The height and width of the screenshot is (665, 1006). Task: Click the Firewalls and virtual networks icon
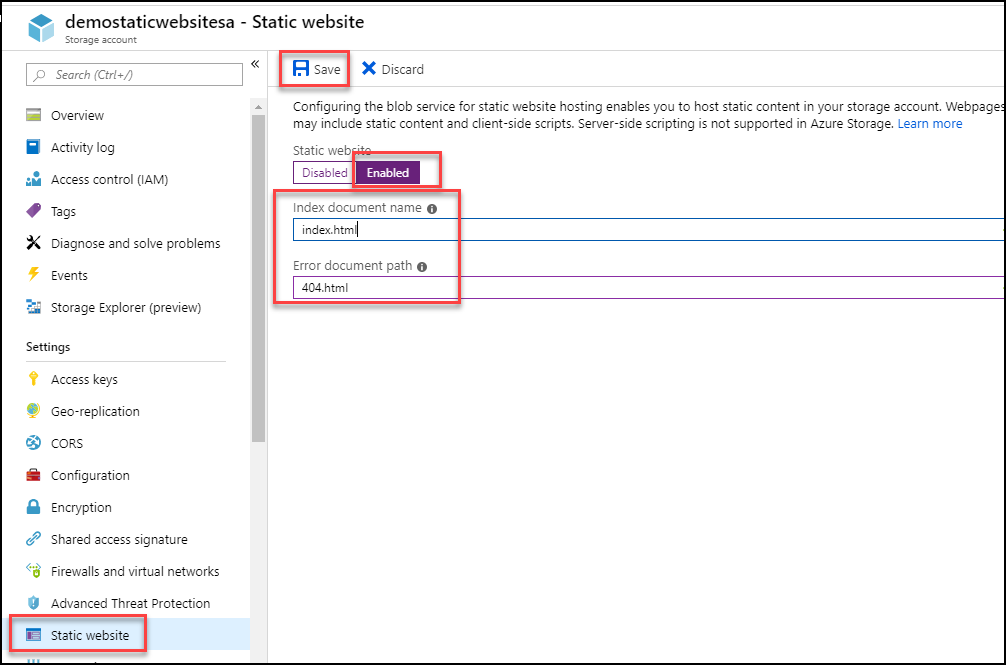[33, 571]
